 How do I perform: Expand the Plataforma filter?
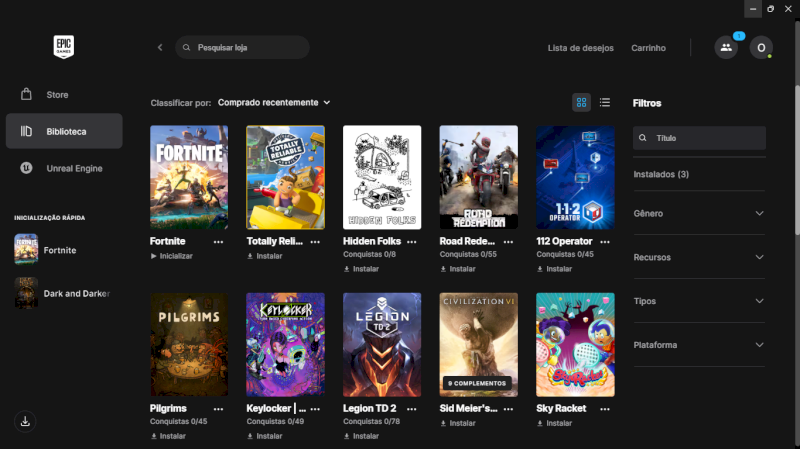tap(699, 345)
